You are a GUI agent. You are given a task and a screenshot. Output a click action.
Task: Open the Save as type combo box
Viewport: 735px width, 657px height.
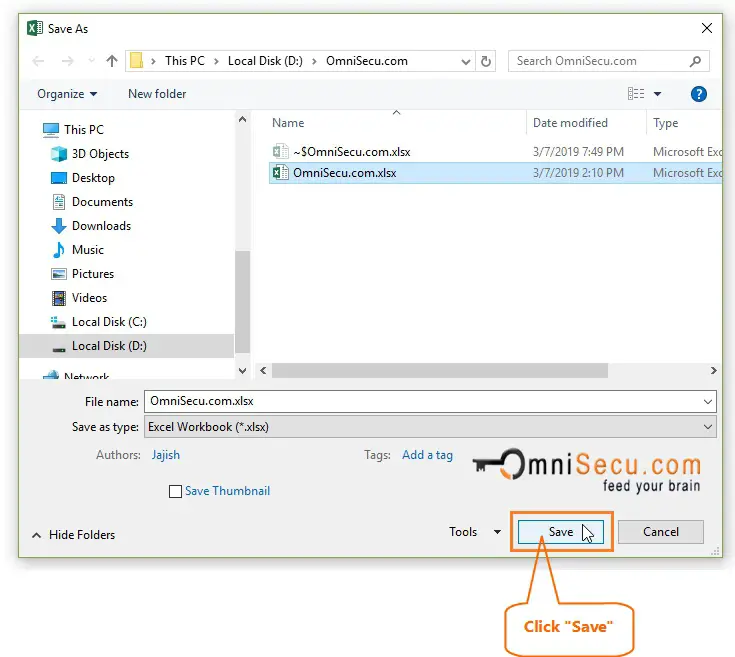click(x=430, y=427)
